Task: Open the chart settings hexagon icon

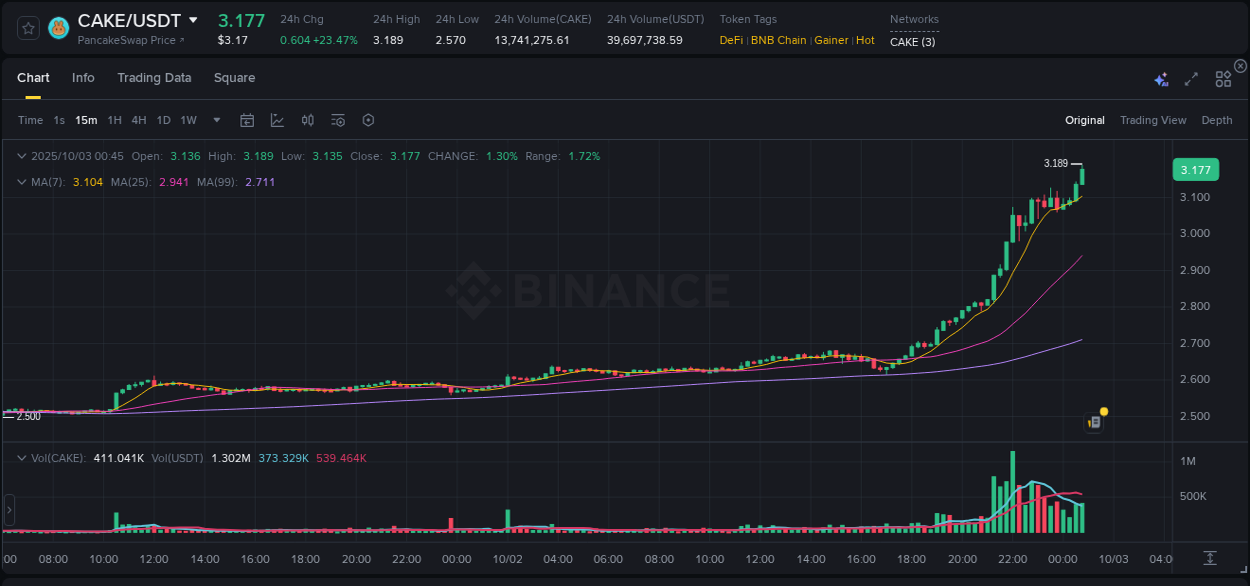Action: tap(368, 119)
